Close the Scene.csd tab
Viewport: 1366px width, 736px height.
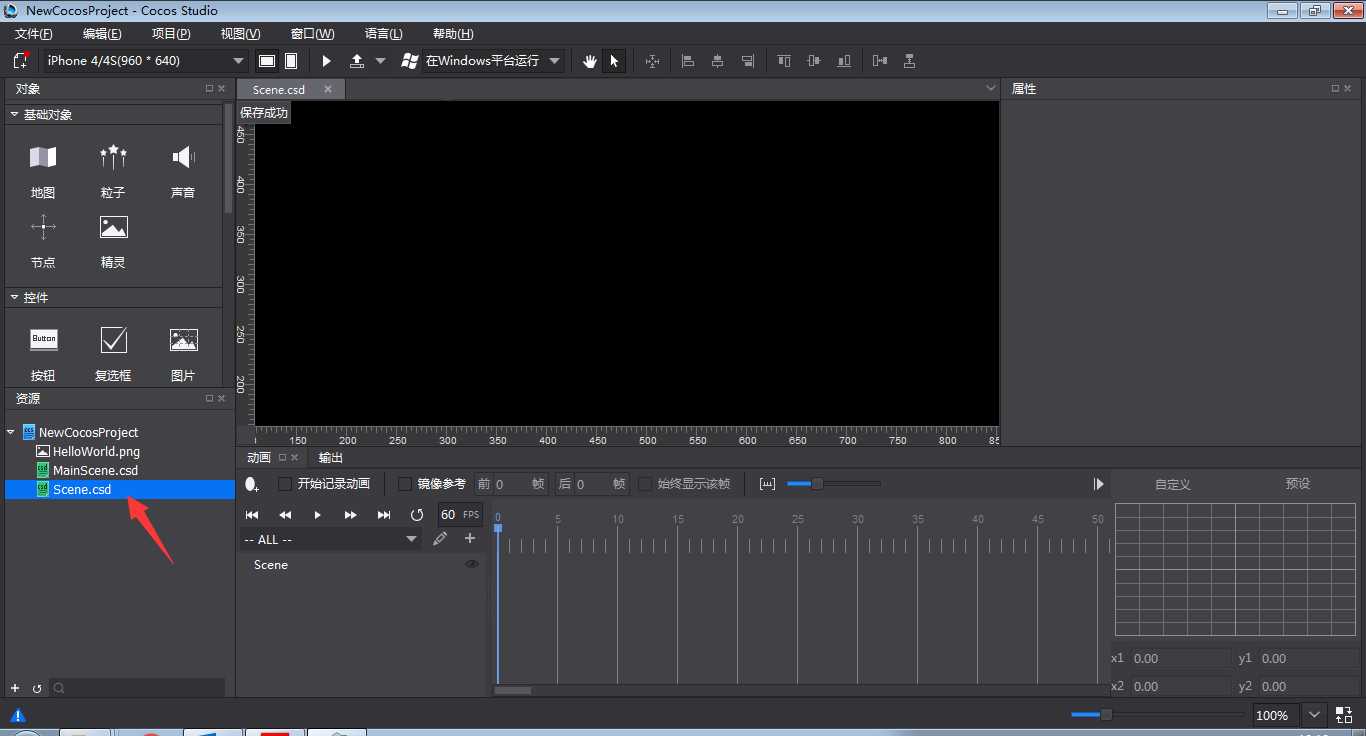click(x=328, y=89)
